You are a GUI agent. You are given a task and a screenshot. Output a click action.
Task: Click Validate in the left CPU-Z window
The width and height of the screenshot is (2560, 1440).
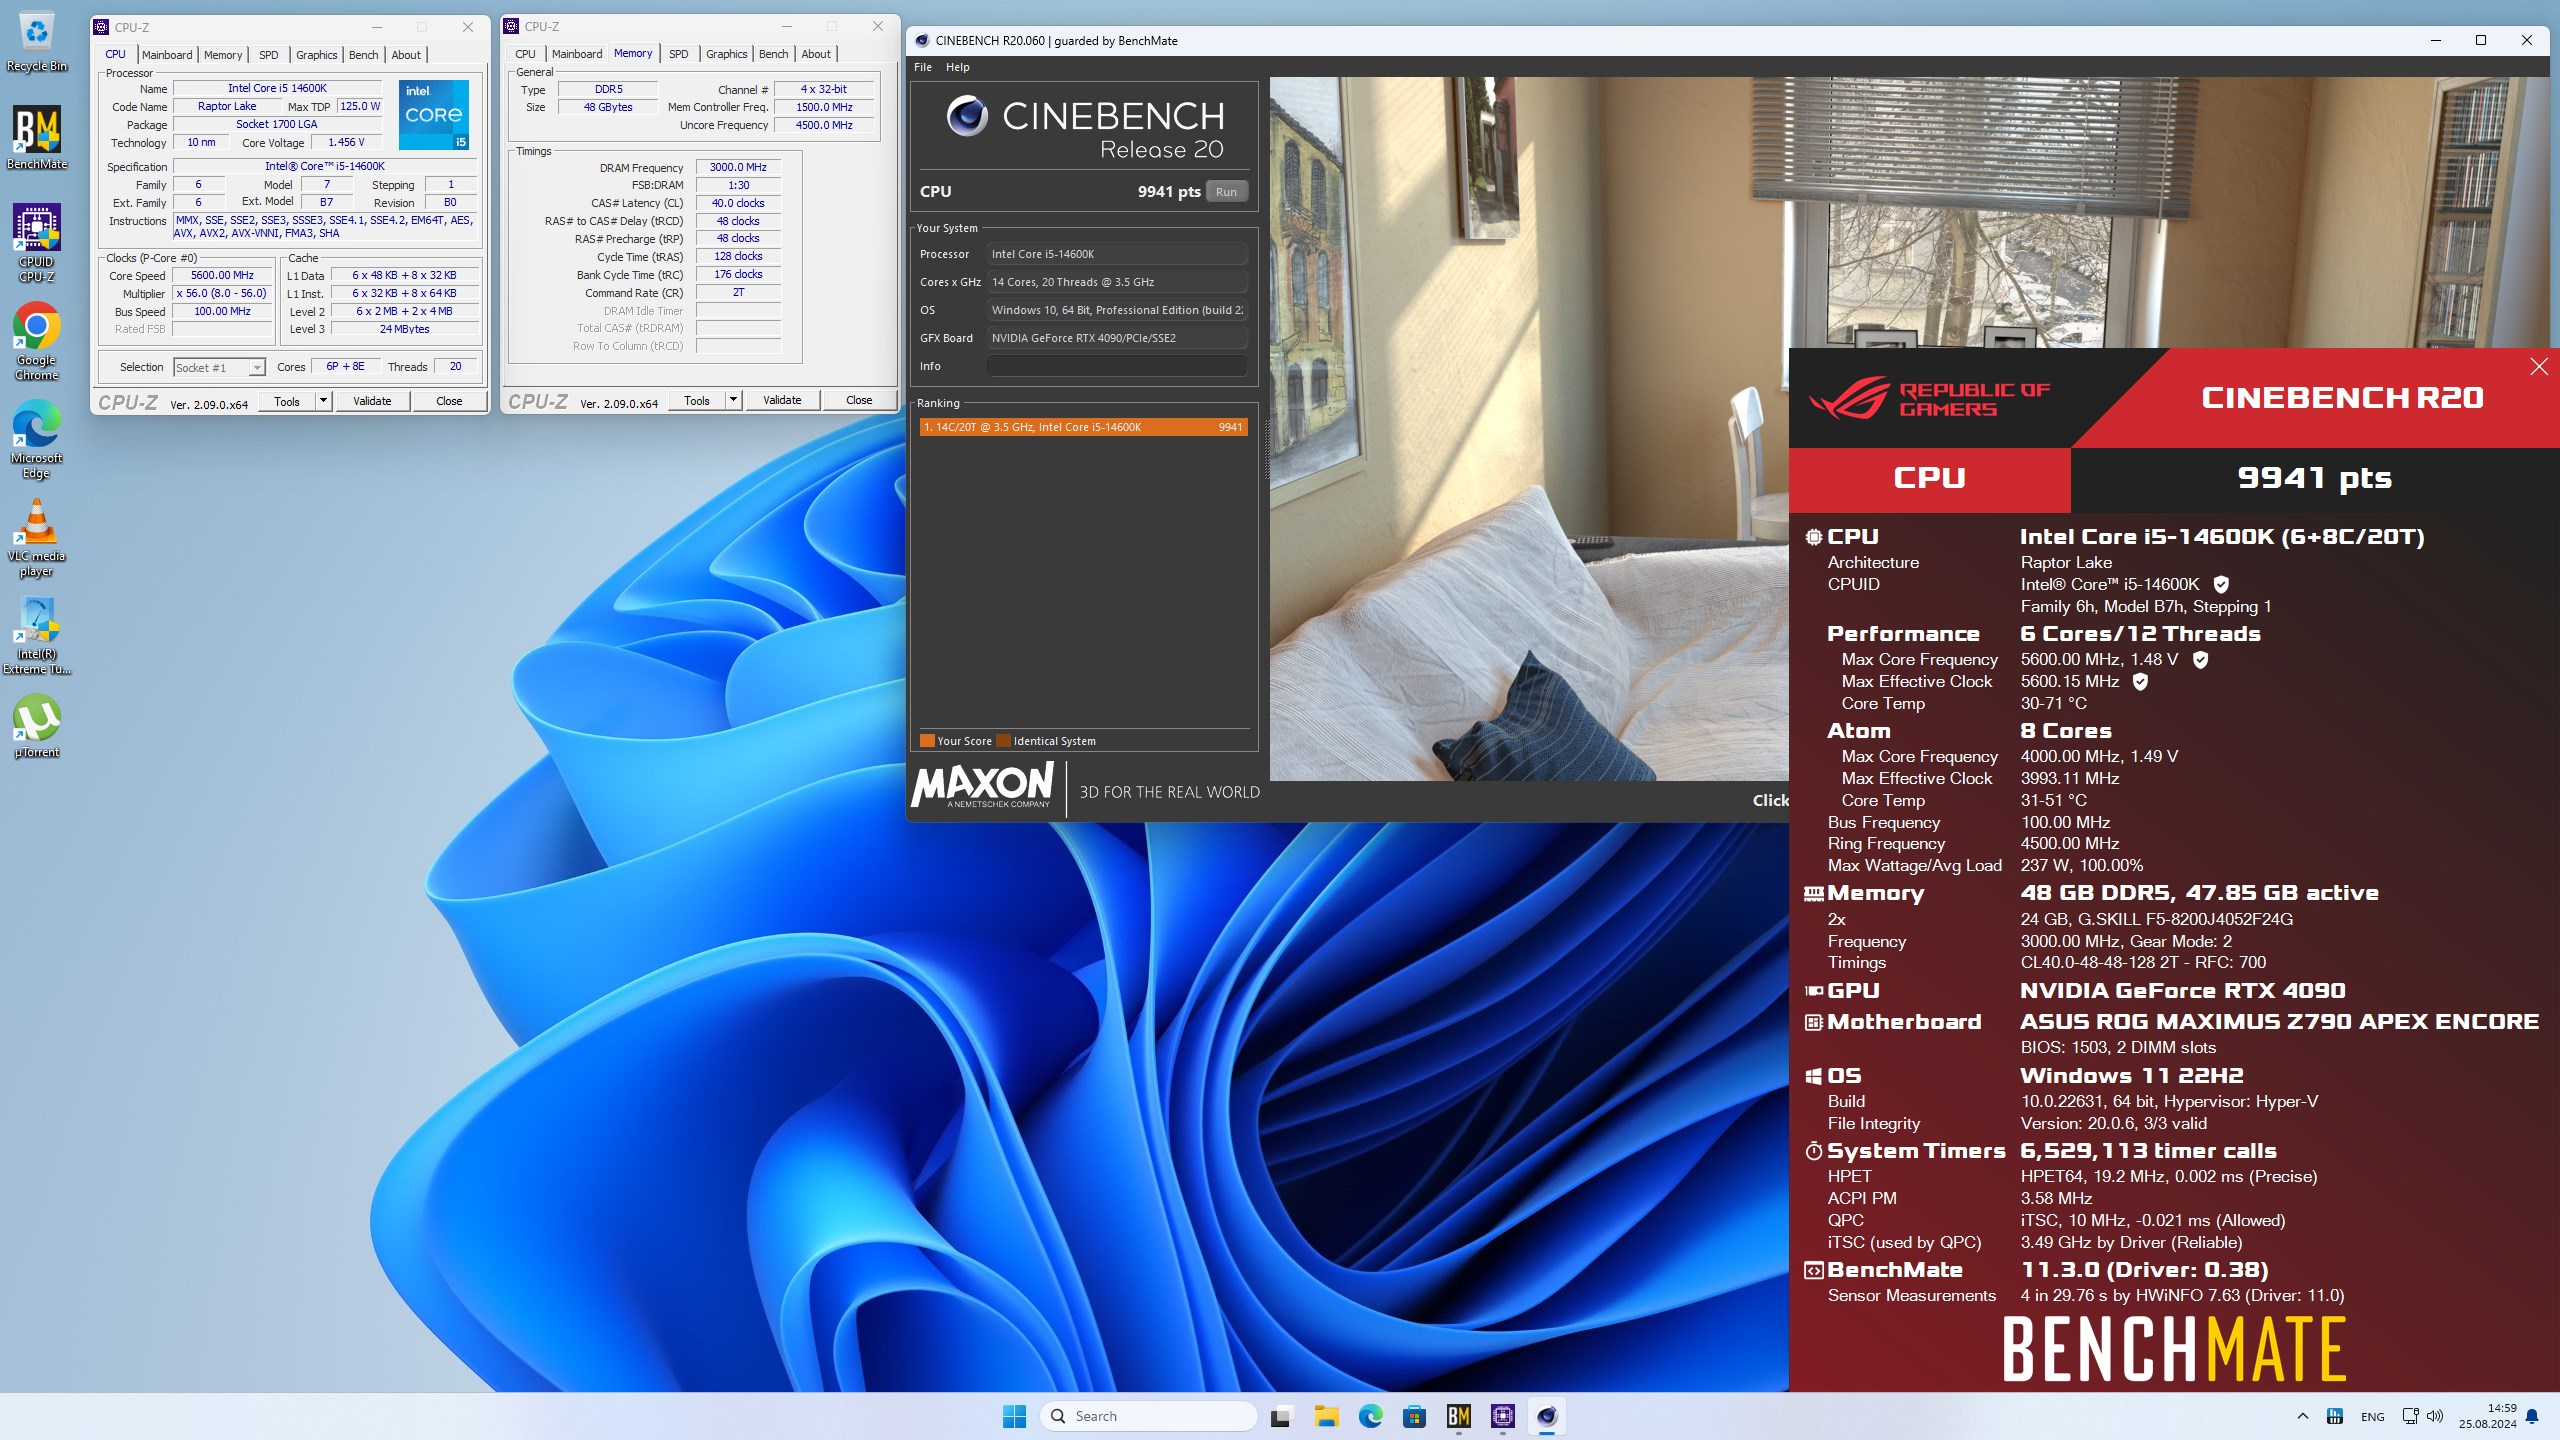[x=372, y=401]
